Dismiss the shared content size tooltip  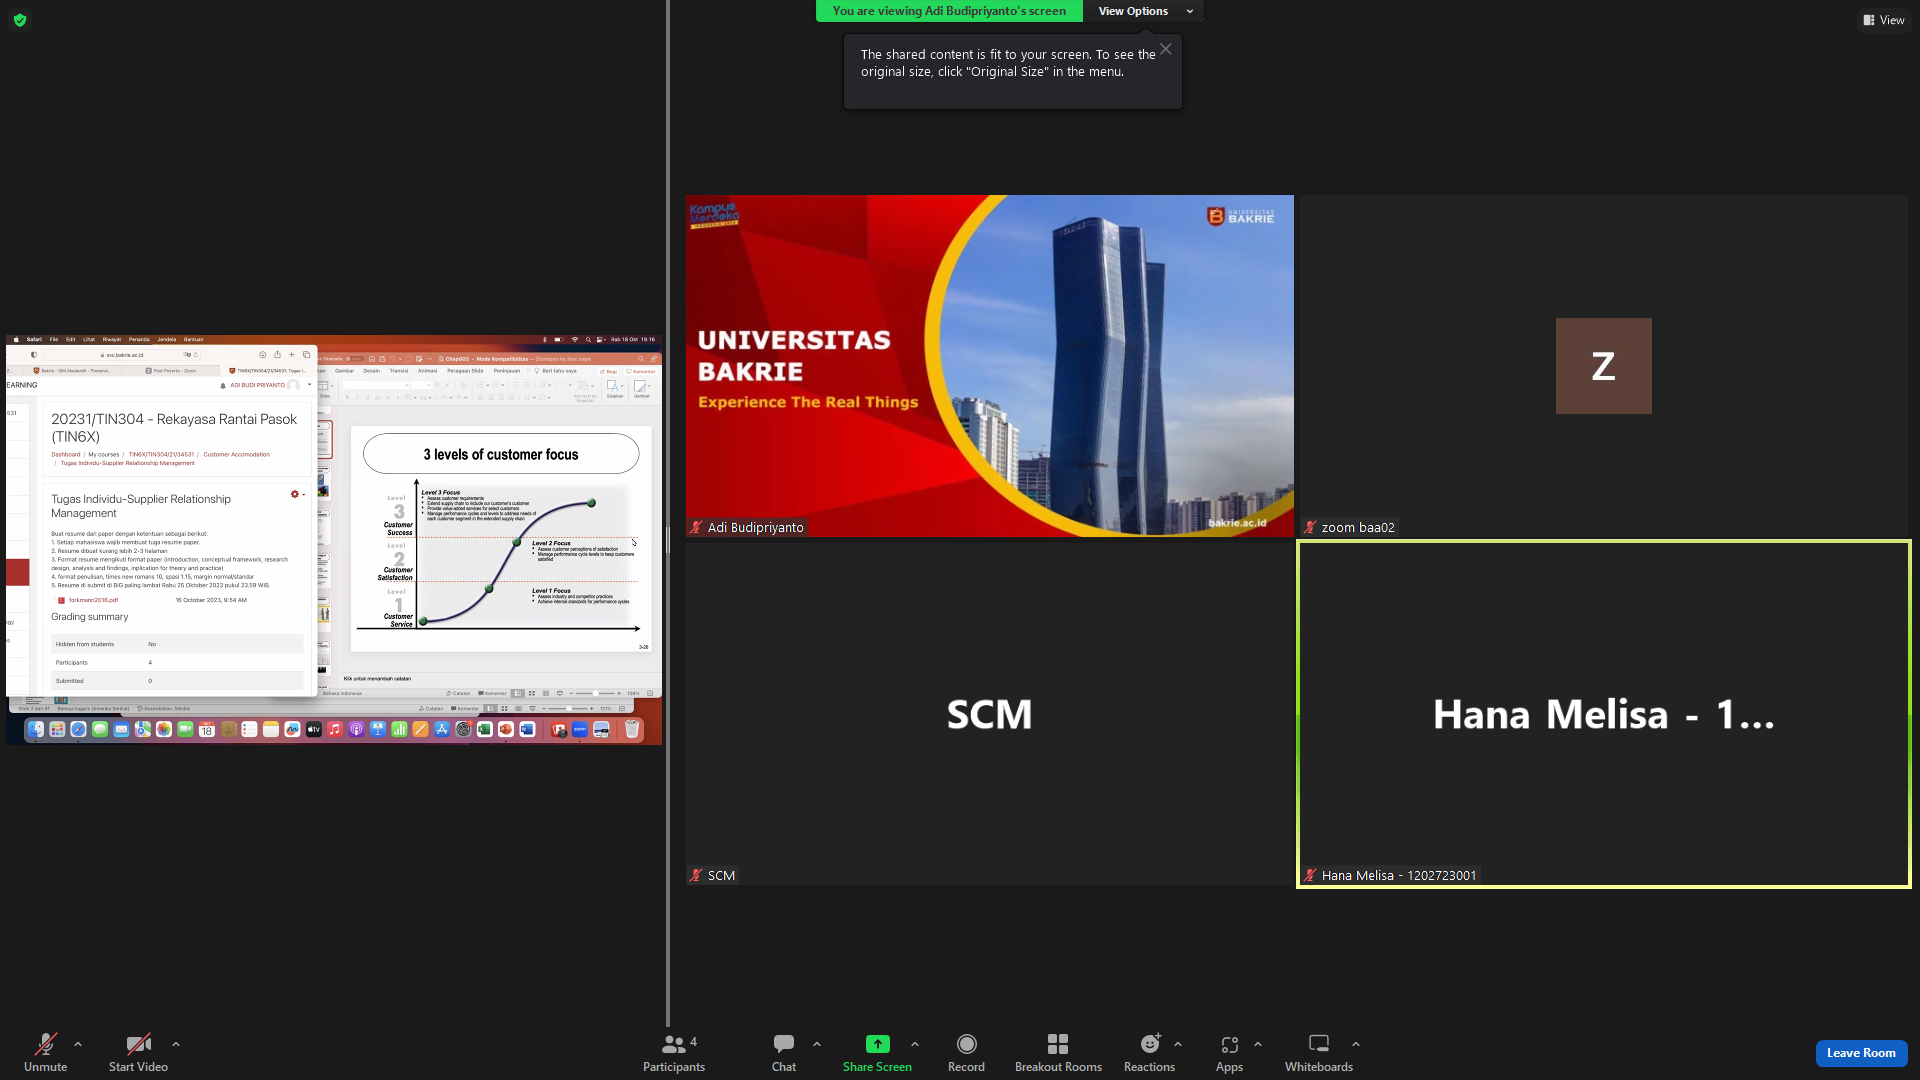[1166, 49]
